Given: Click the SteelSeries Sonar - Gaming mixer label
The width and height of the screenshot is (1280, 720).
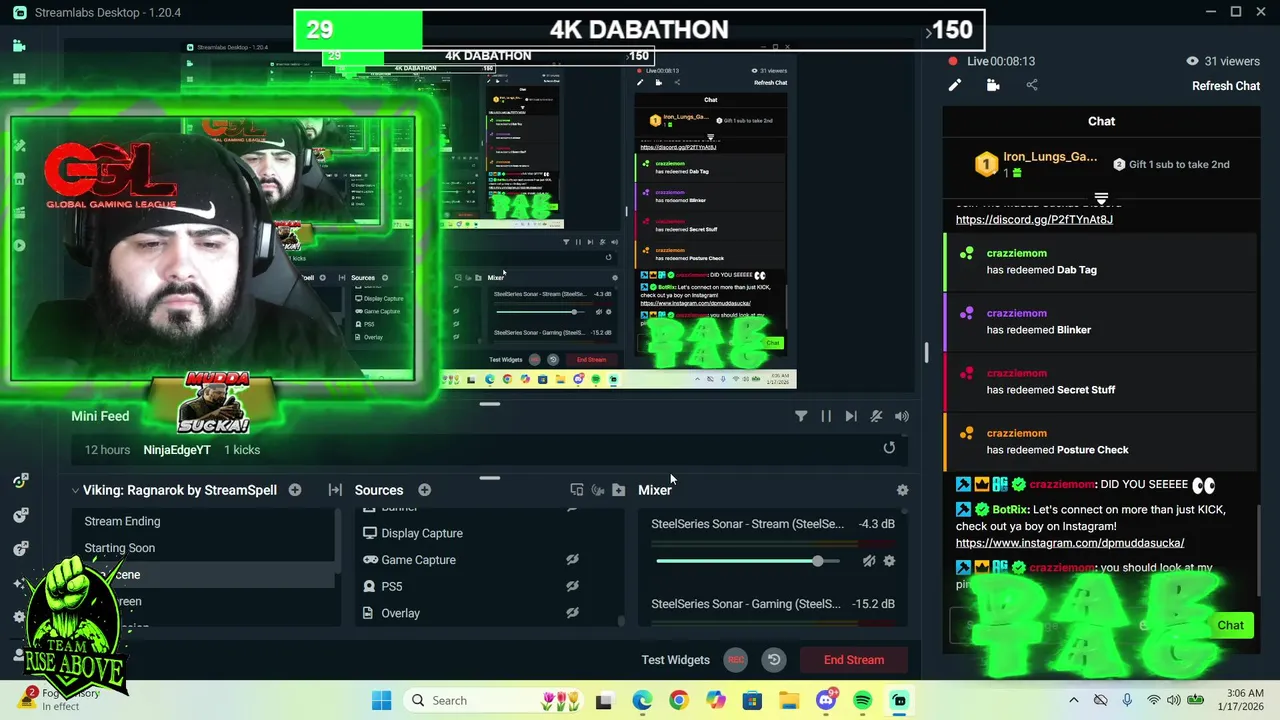Looking at the screenshot, I should click(746, 604).
